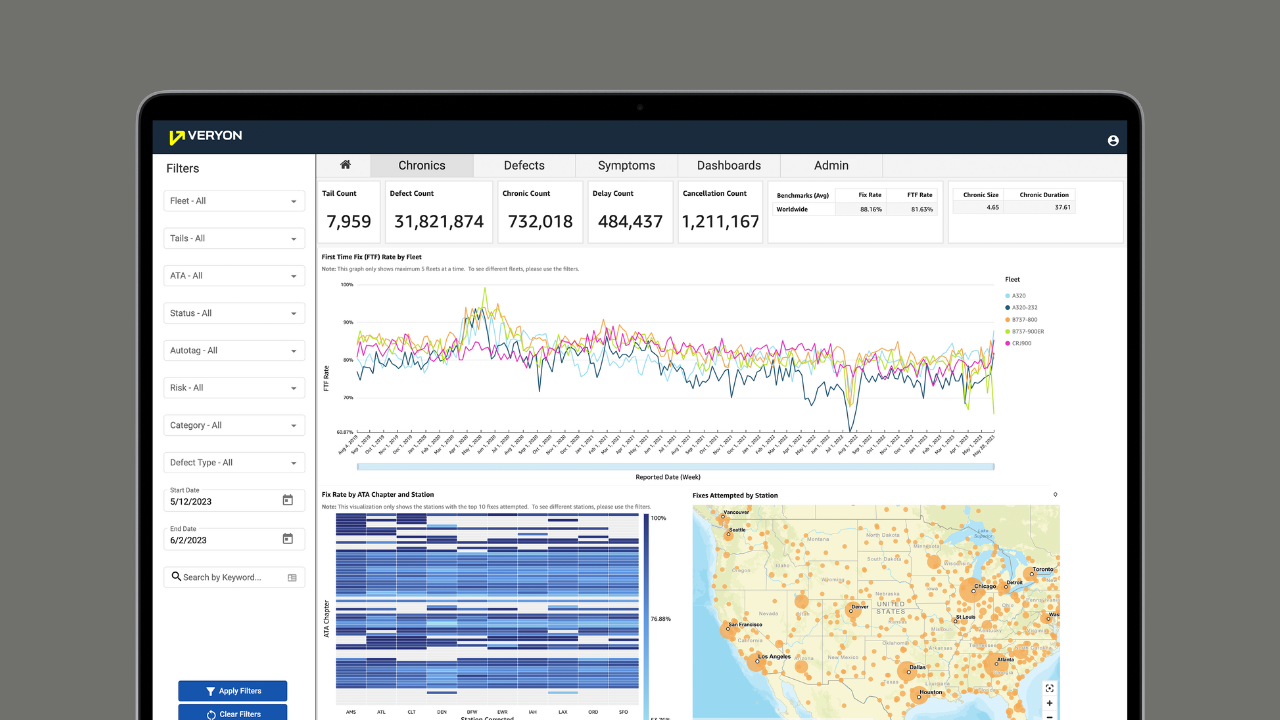Click the Veryon logo
The height and width of the screenshot is (720, 1280).
[206, 137]
